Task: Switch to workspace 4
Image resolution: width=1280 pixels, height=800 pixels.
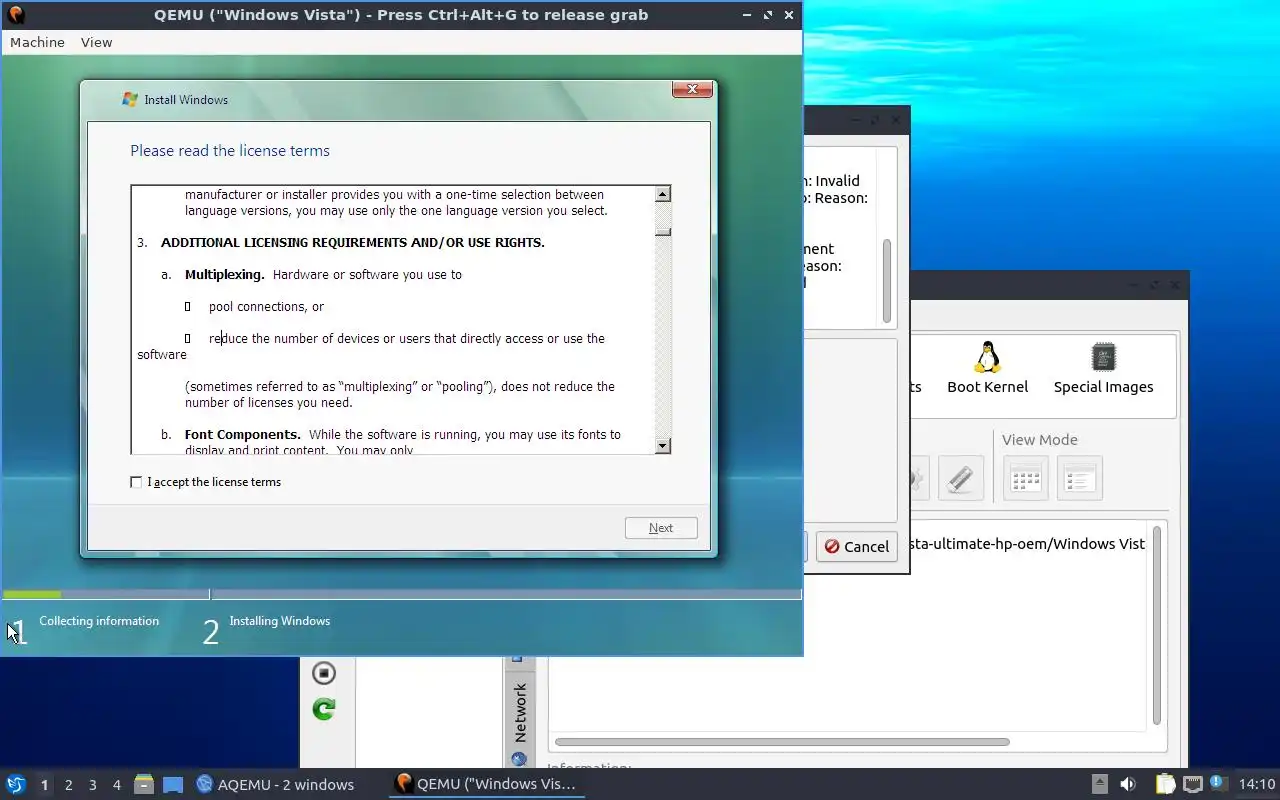Action: point(116,784)
